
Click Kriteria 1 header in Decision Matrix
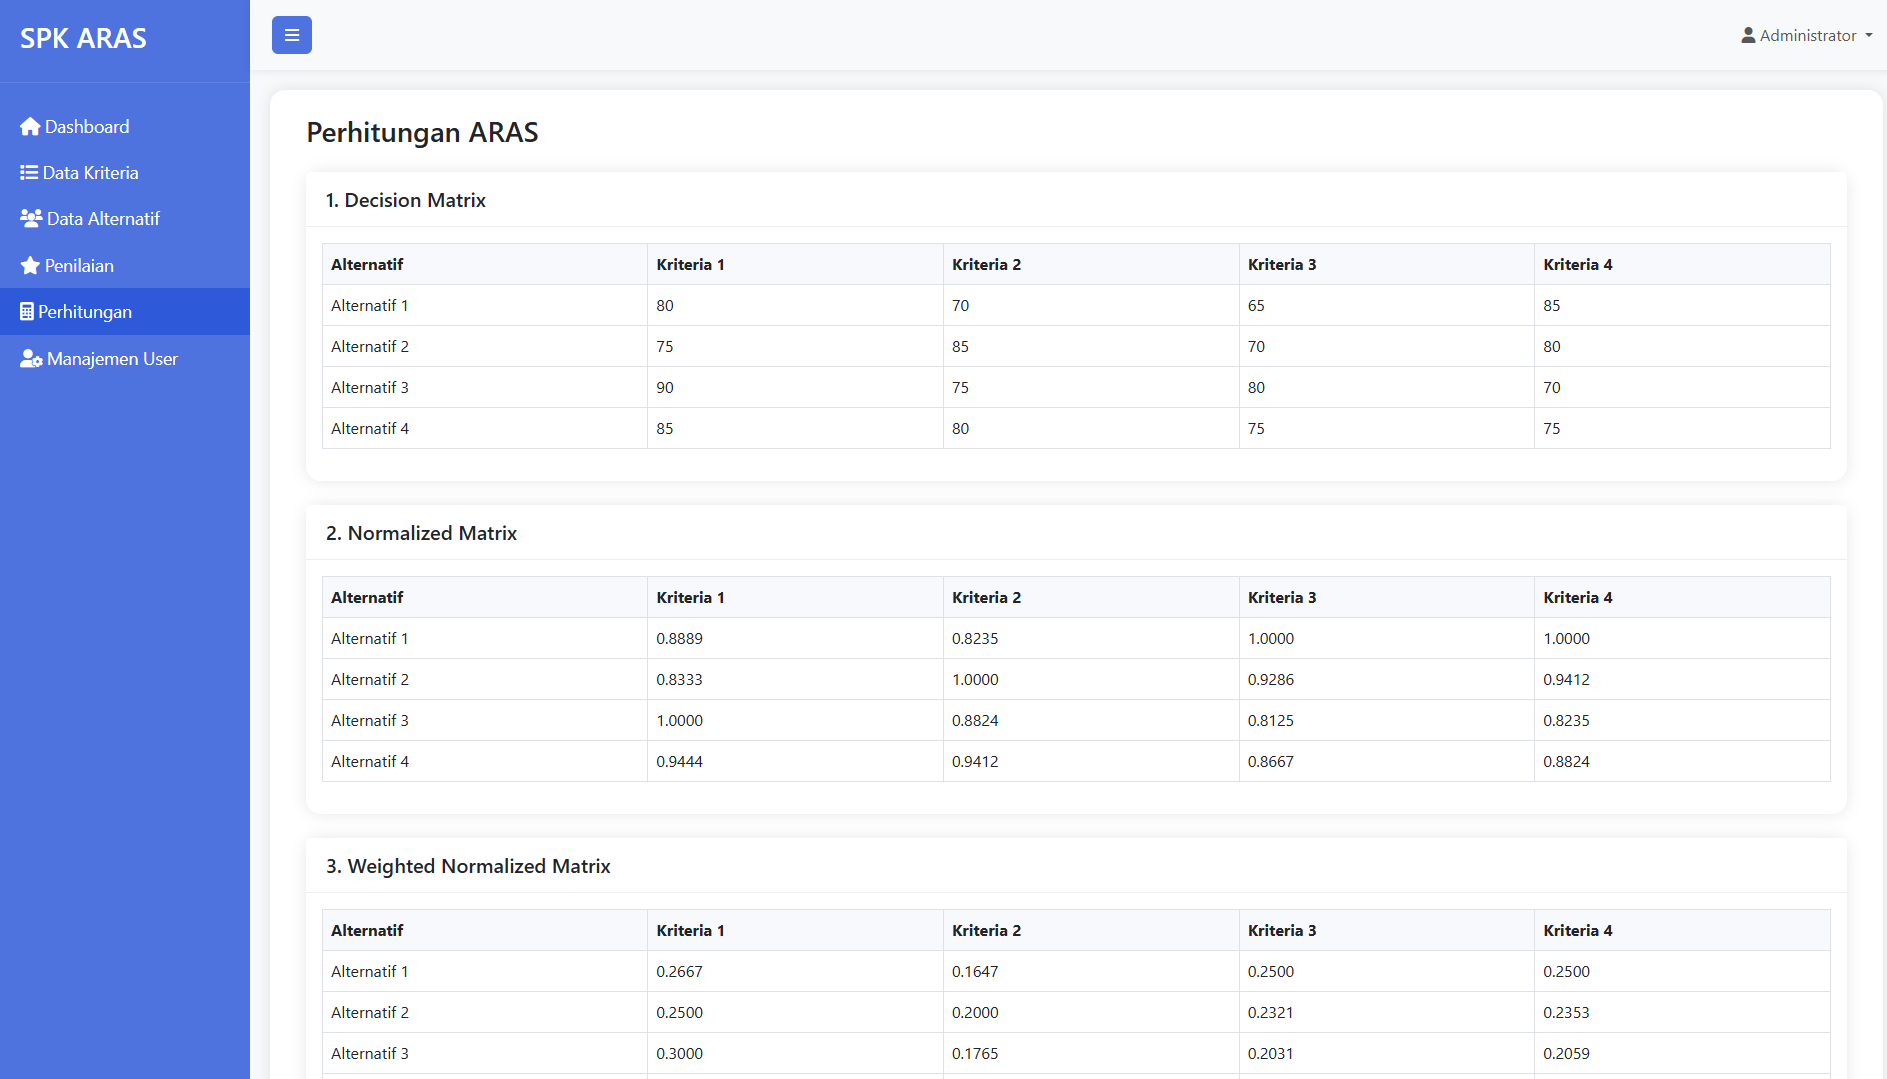click(x=795, y=264)
